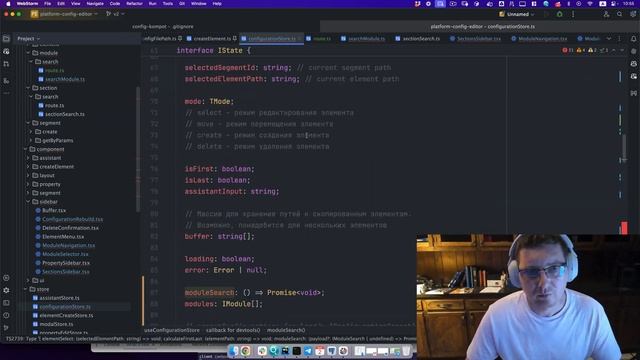Click the red error count indicator
The width and height of the screenshot is (640, 360).
tap(568, 50)
